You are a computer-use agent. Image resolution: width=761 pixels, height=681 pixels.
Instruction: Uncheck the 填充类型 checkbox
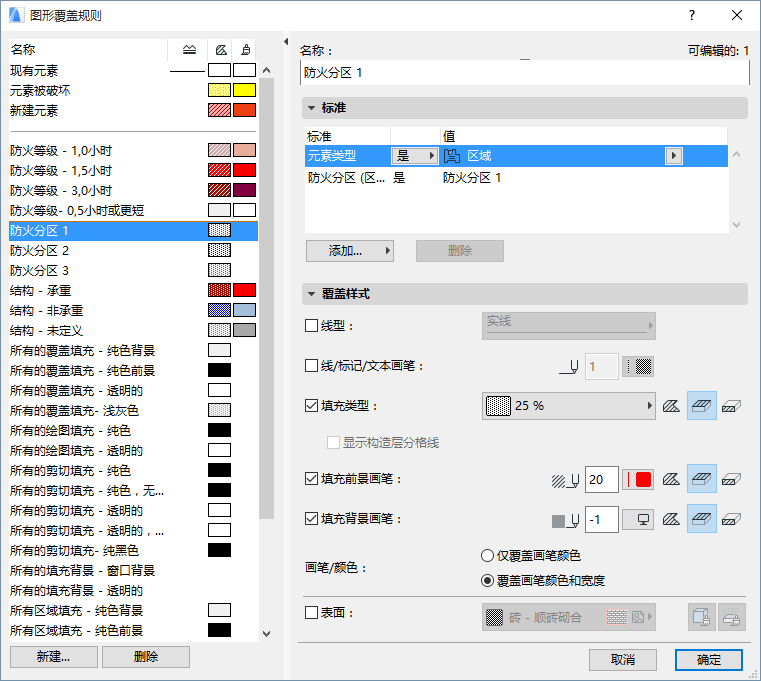coord(311,405)
